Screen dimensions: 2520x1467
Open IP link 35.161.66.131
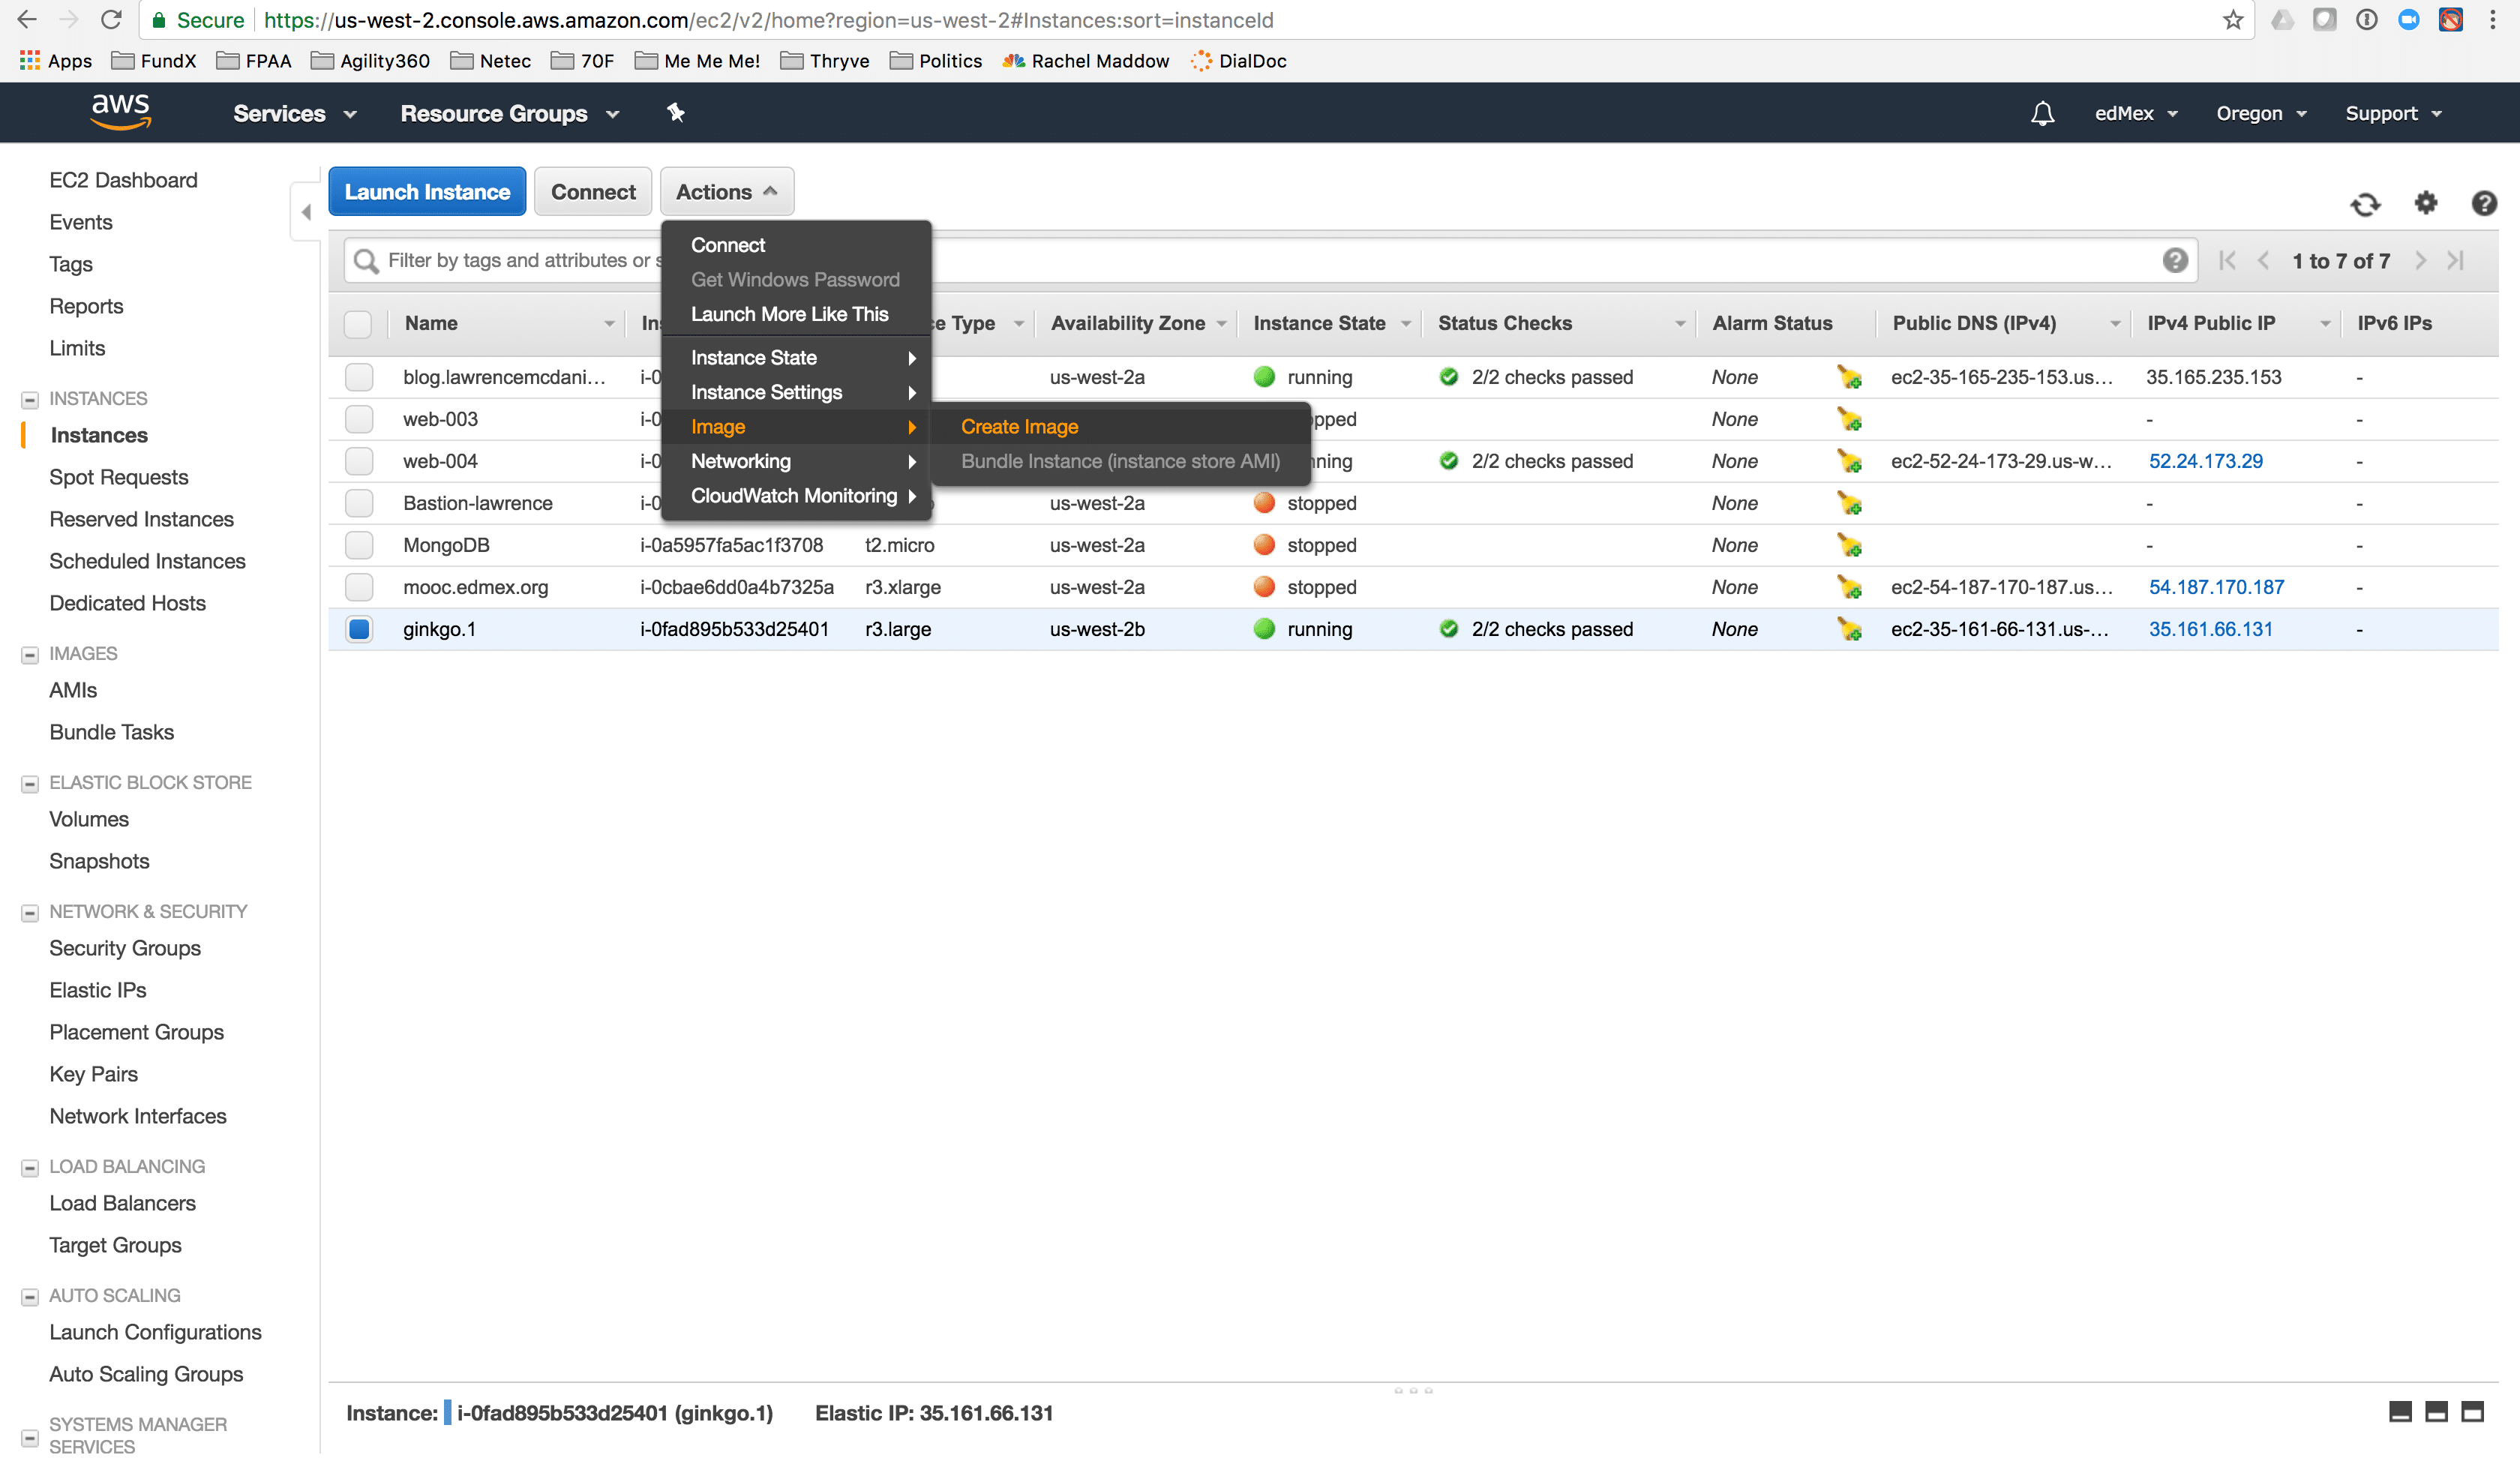pos(2210,630)
